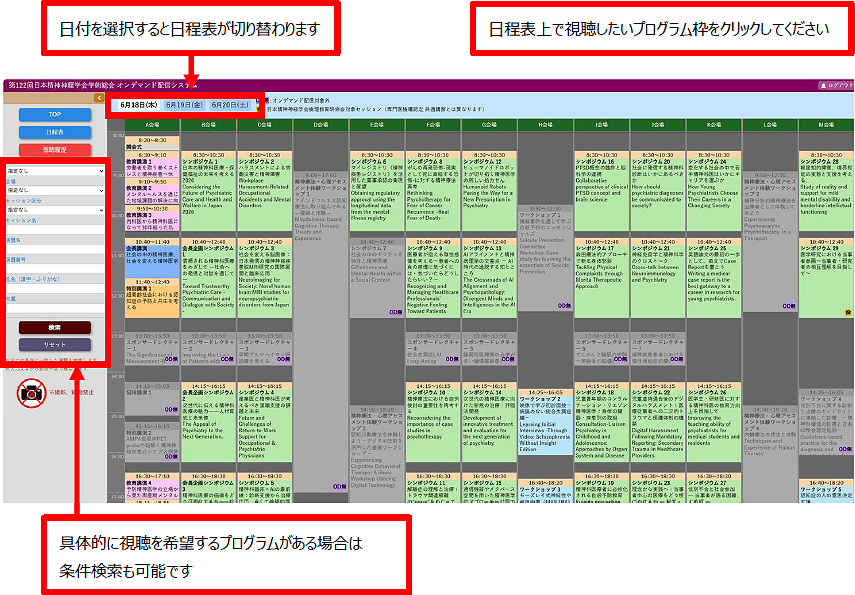
Task: Open ワークショップ 1 Suicide Prevention session
Action: pyautogui.click(x=545, y=258)
